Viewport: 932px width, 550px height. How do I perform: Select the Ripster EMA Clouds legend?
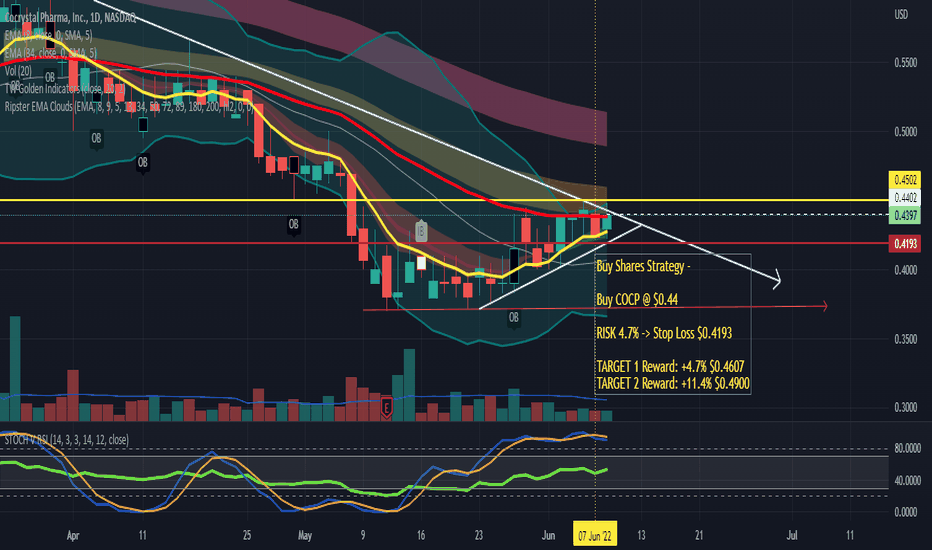click(x=129, y=106)
